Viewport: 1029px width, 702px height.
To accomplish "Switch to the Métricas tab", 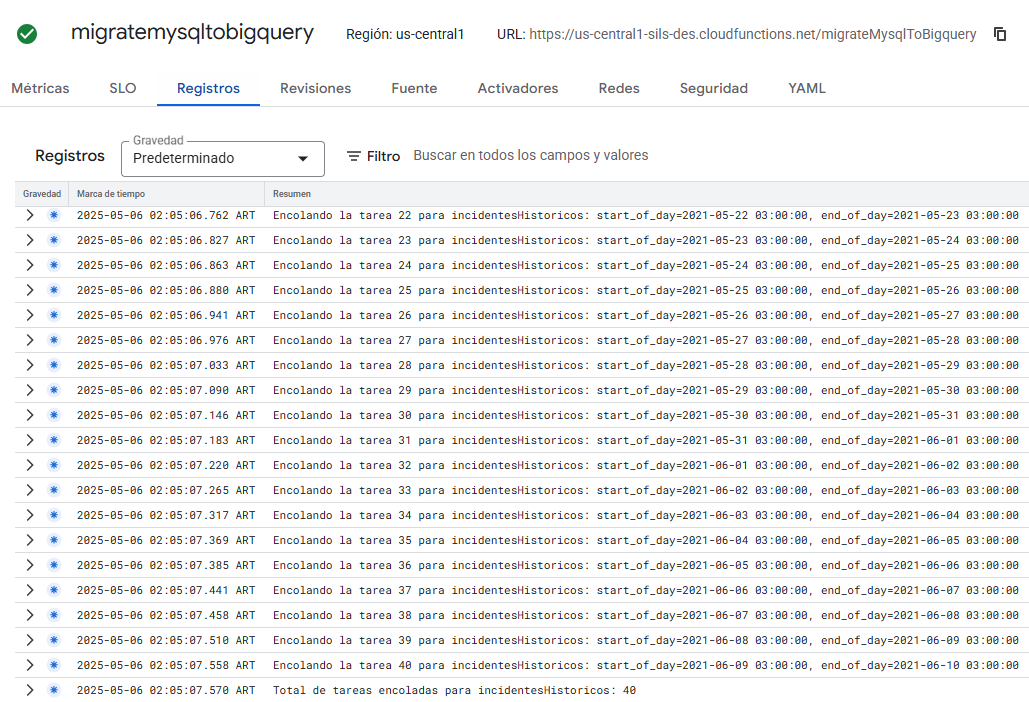I will [x=40, y=88].
